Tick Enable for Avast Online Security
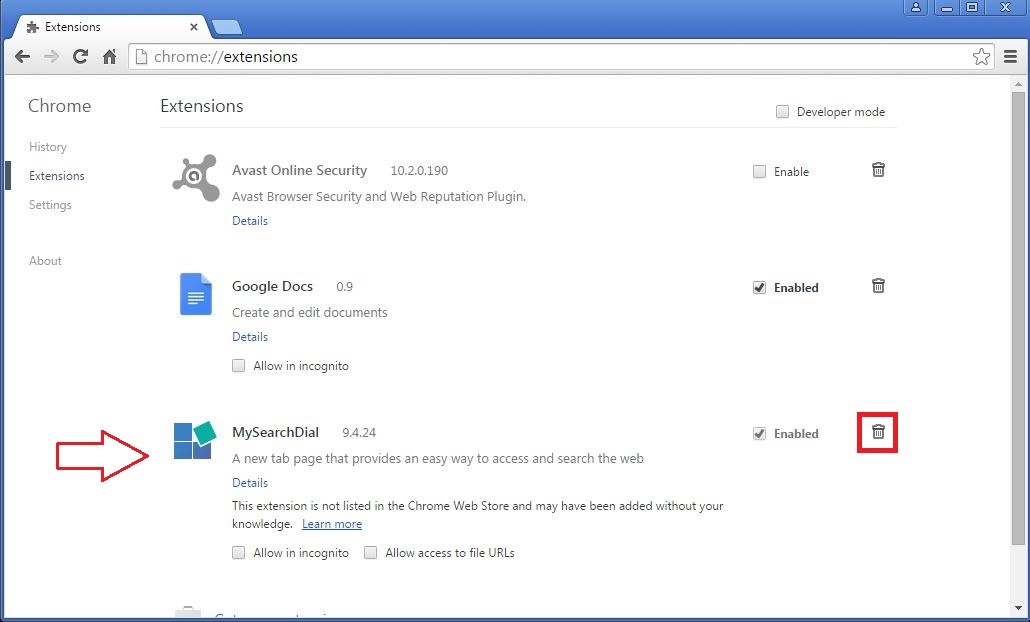The height and width of the screenshot is (622, 1030). [x=759, y=171]
